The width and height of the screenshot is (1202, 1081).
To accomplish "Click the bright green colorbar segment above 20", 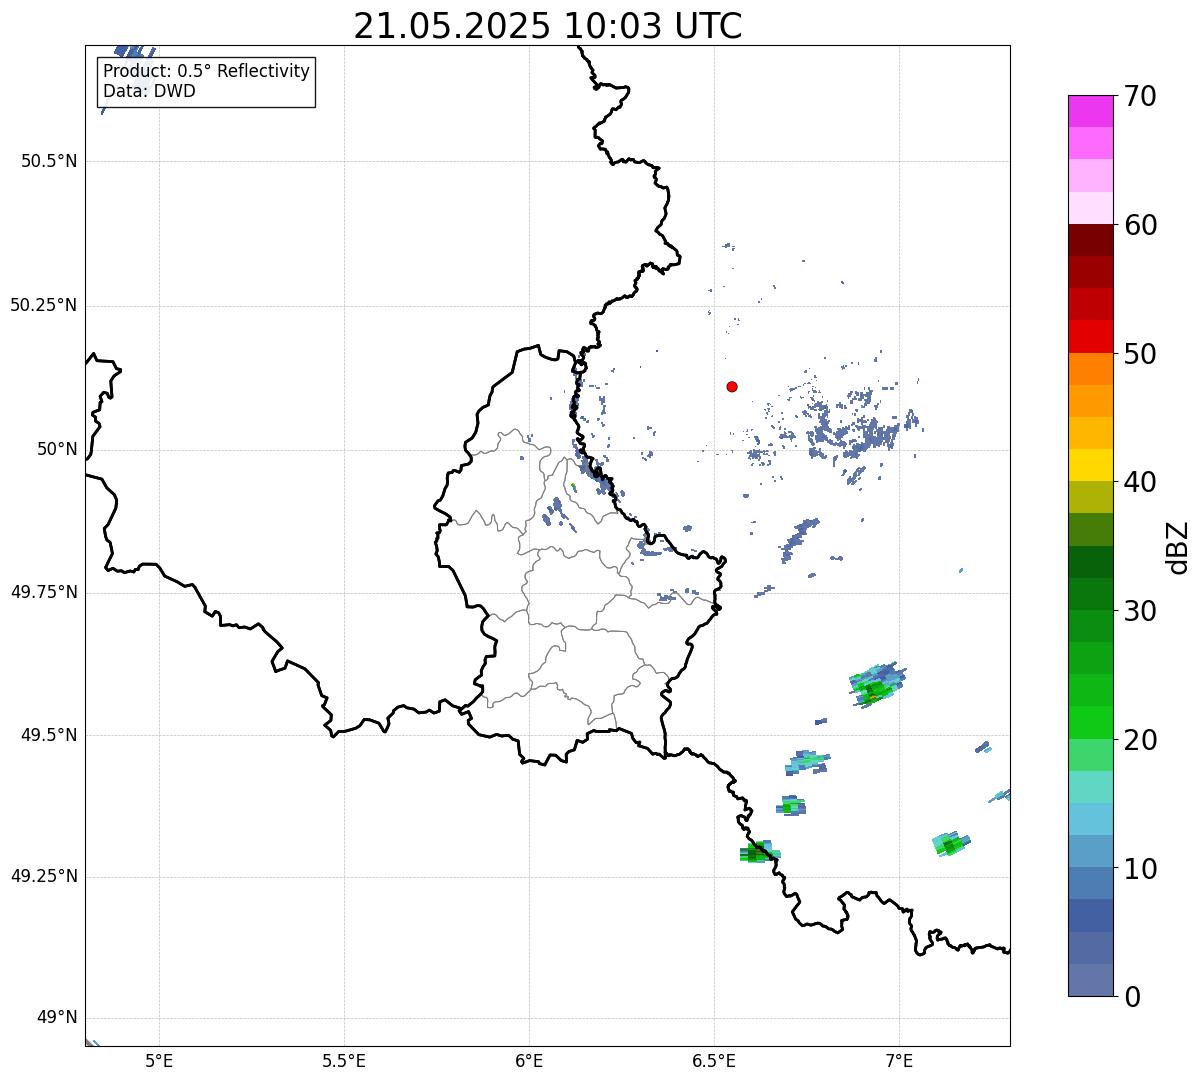I will pyautogui.click(x=1091, y=723).
